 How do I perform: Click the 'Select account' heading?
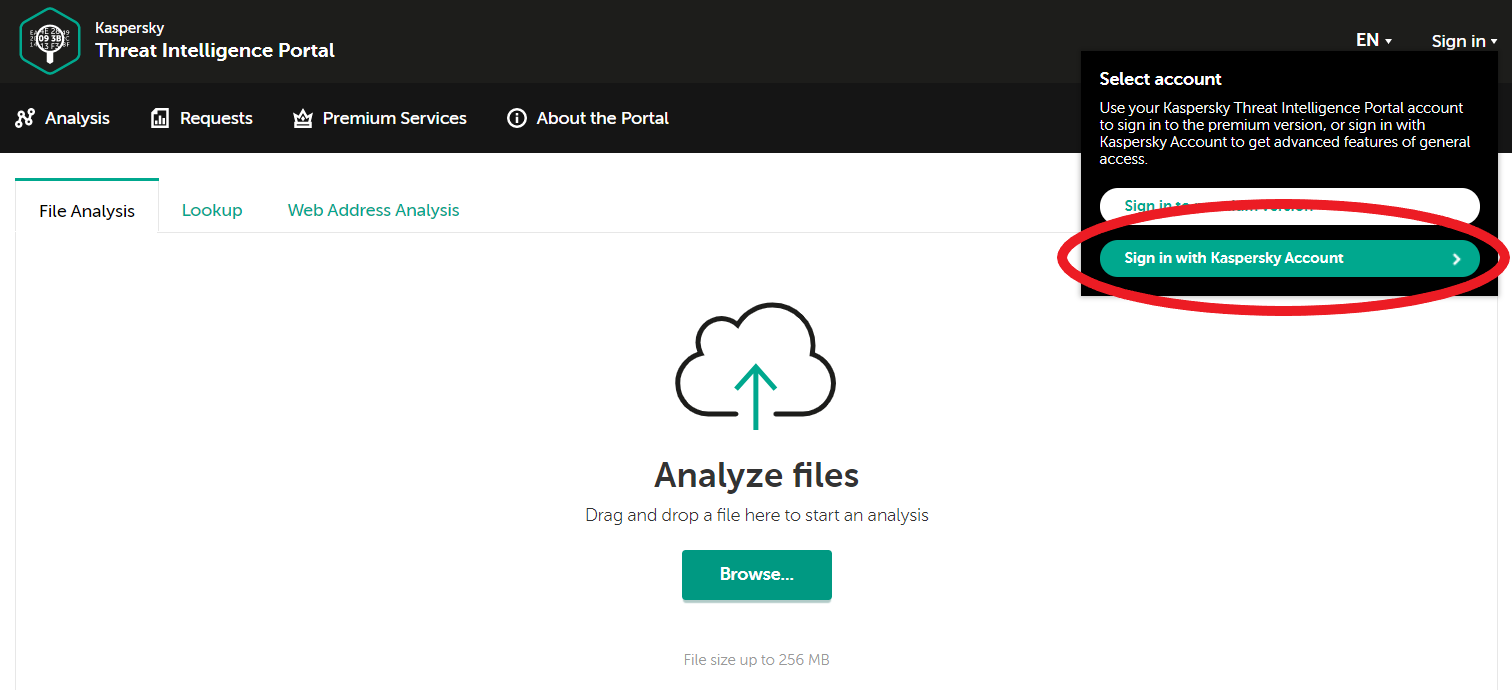1161,79
